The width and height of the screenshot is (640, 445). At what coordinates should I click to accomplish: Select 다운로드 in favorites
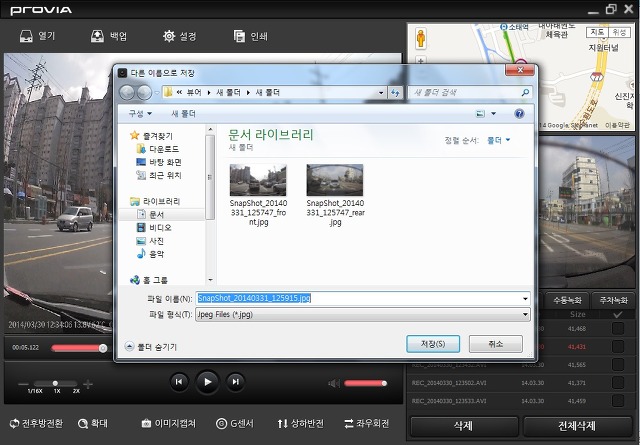pos(158,149)
